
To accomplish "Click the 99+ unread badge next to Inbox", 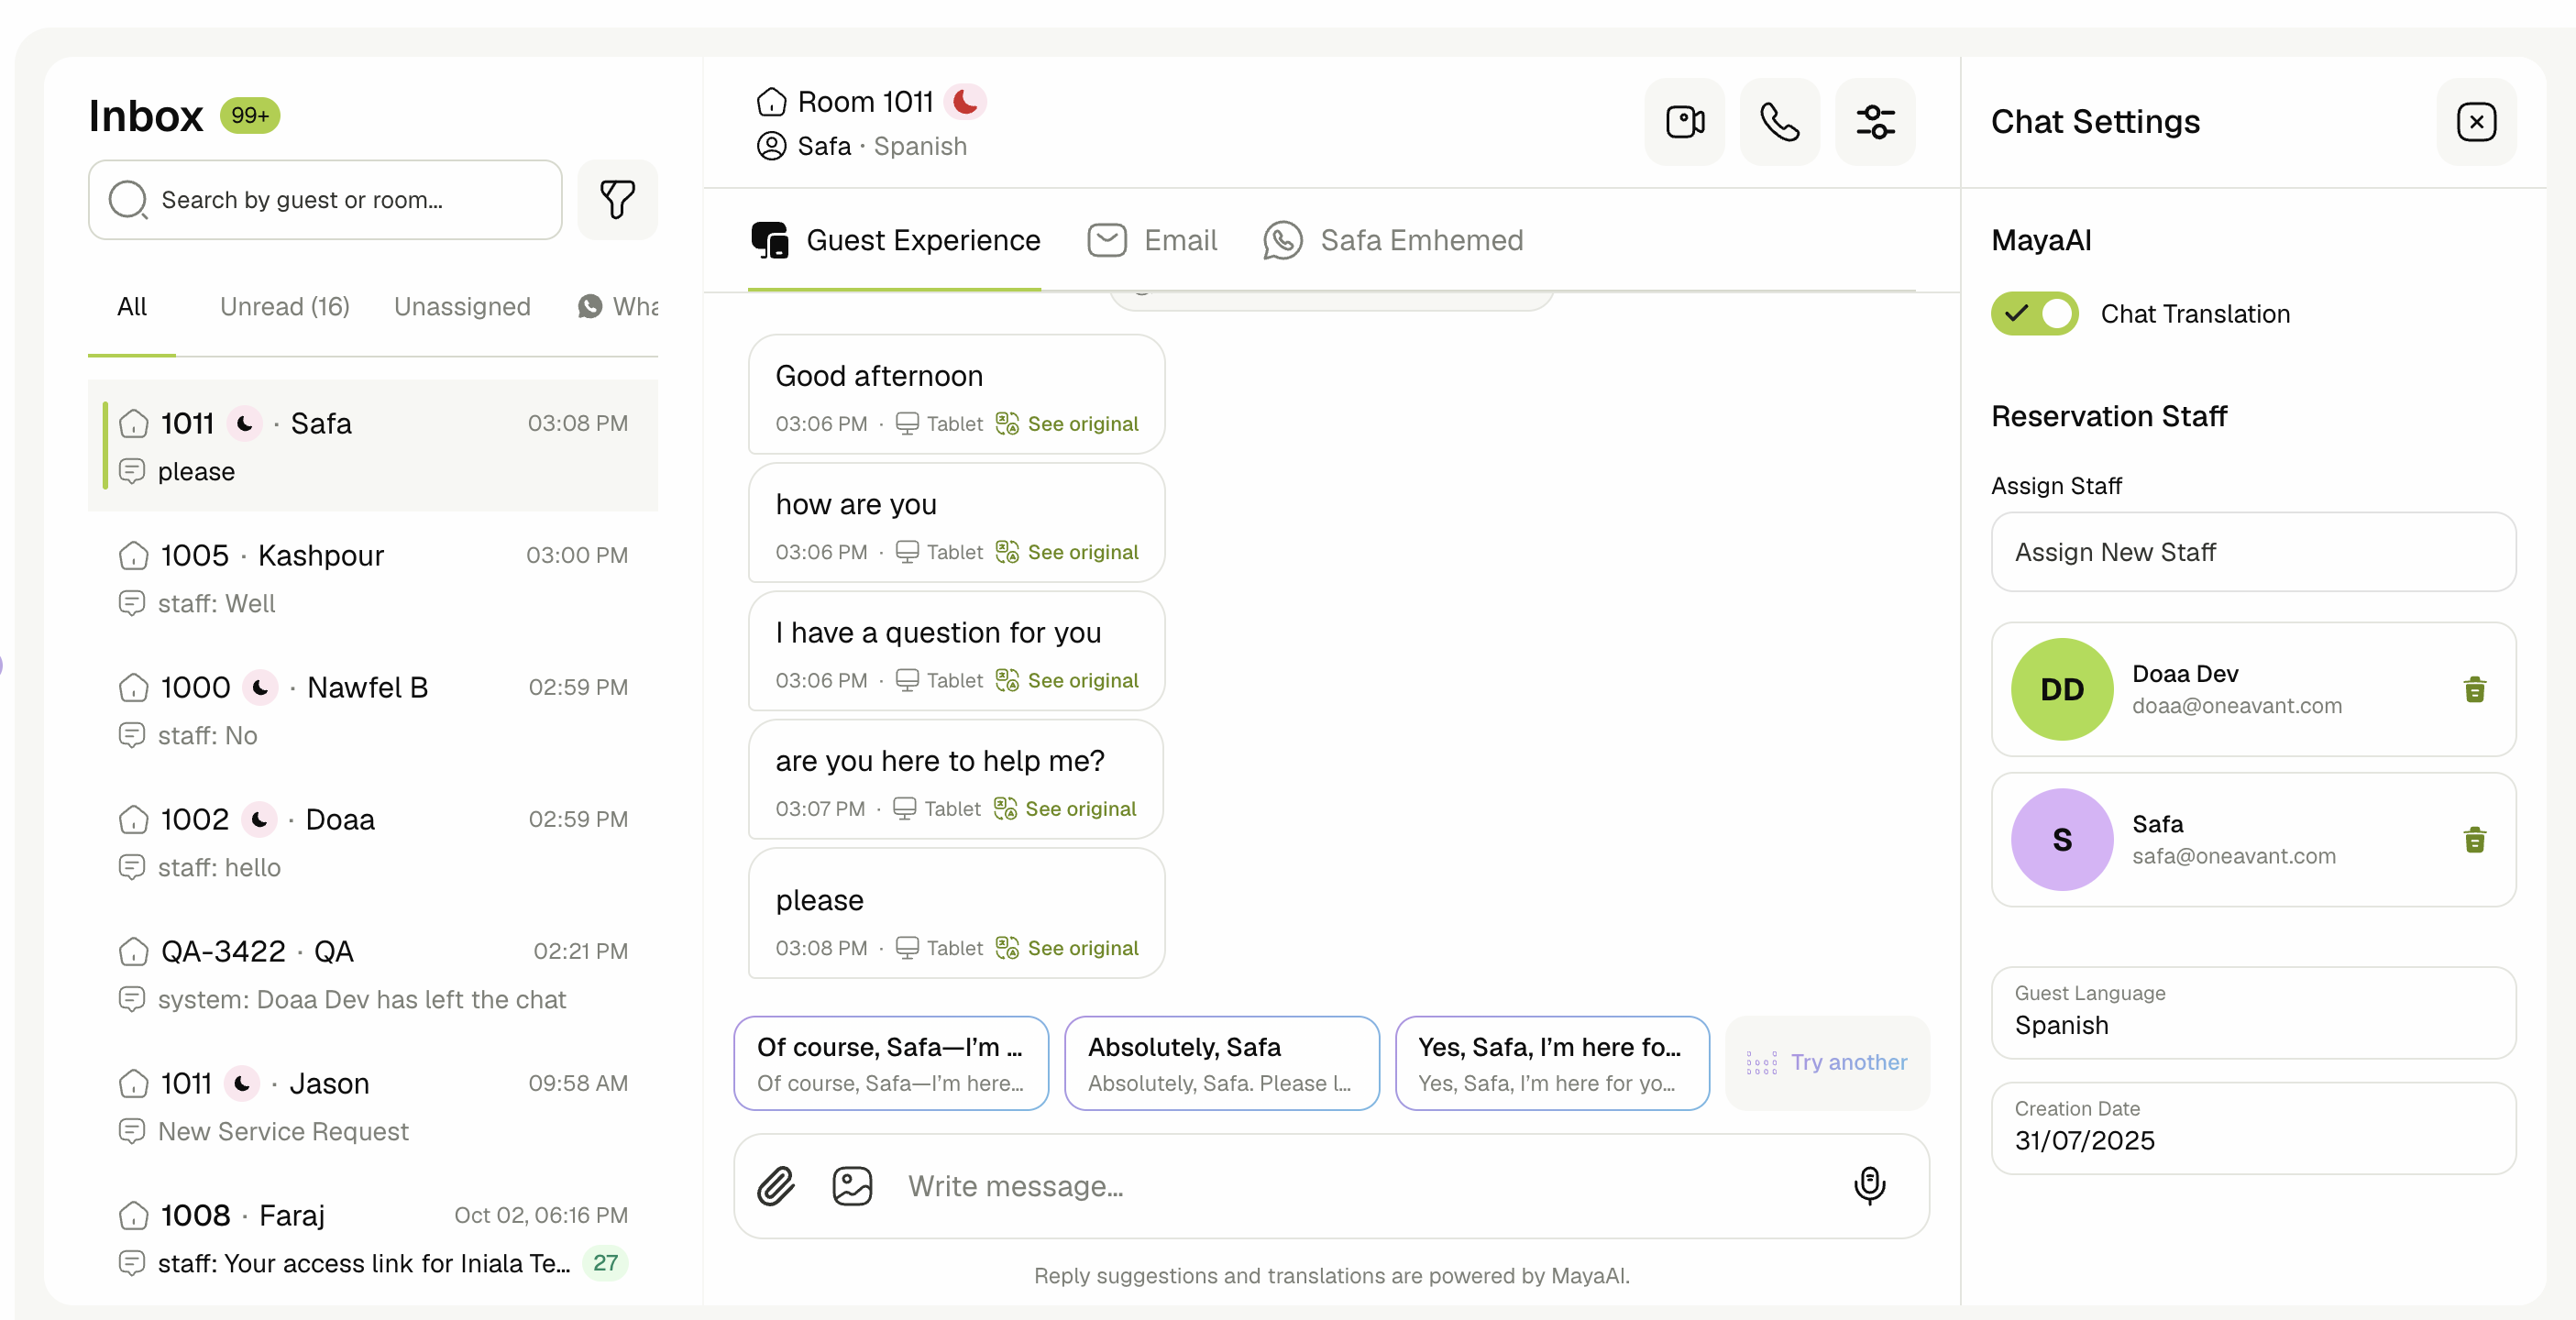I will click(x=250, y=116).
